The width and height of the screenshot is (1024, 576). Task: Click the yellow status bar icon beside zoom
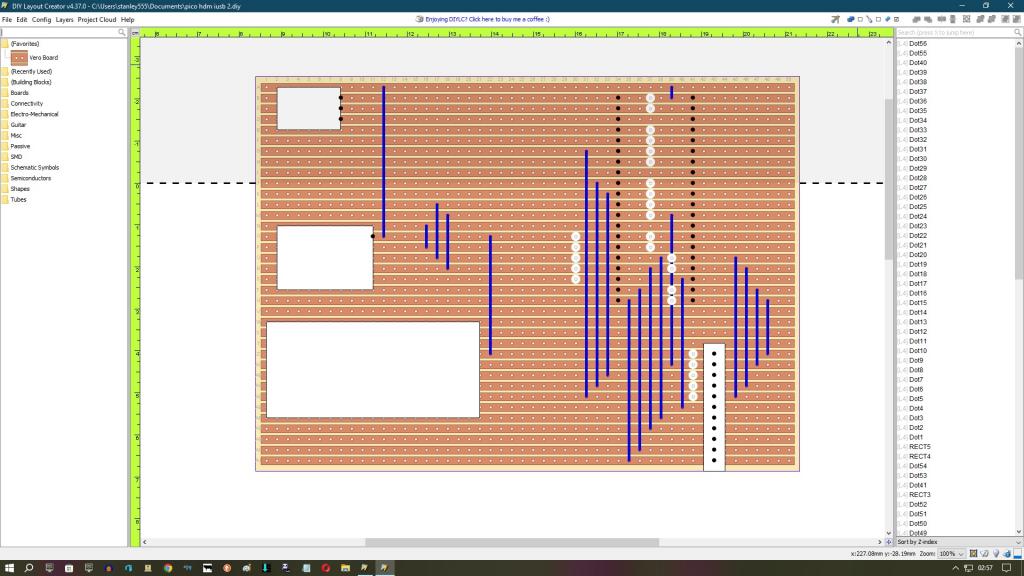[x=974, y=553]
